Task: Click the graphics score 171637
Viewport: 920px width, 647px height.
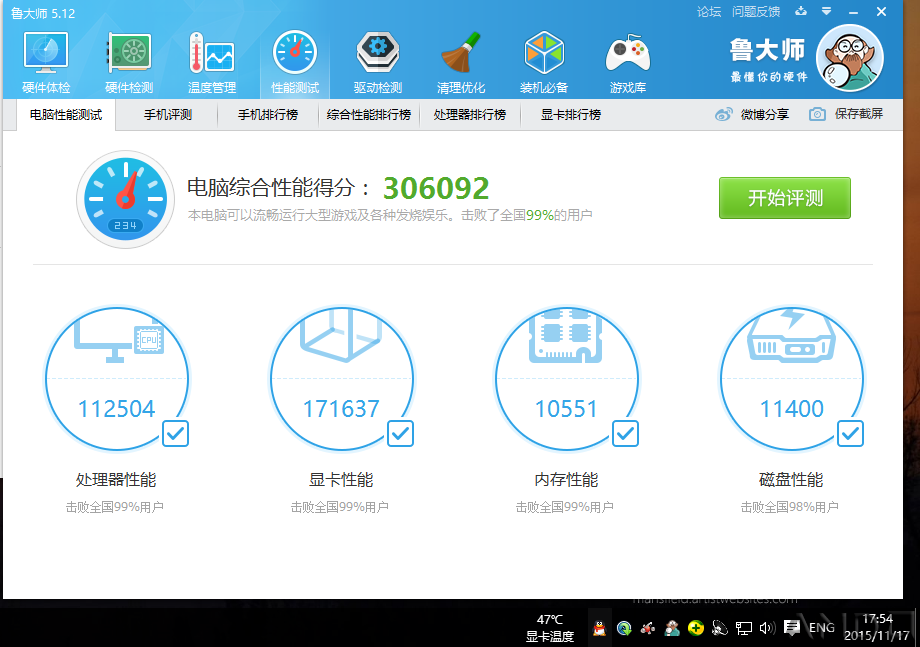Action: point(341,409)
